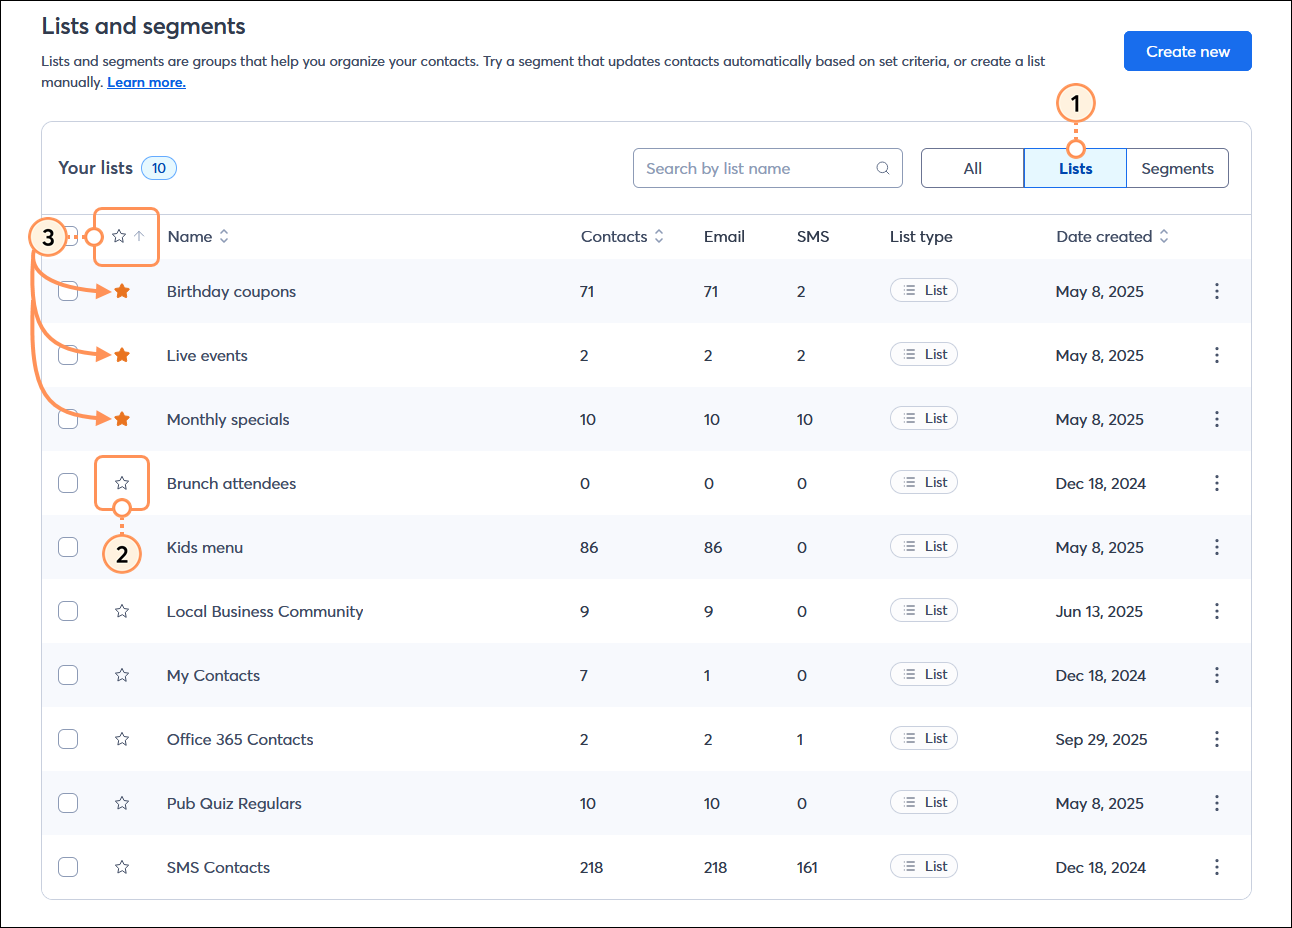Image resolution: width=1292 pixels, height=928 pixels.
Task: Select the Office 365 Contacts checkbox
Action: pos(68,739)
